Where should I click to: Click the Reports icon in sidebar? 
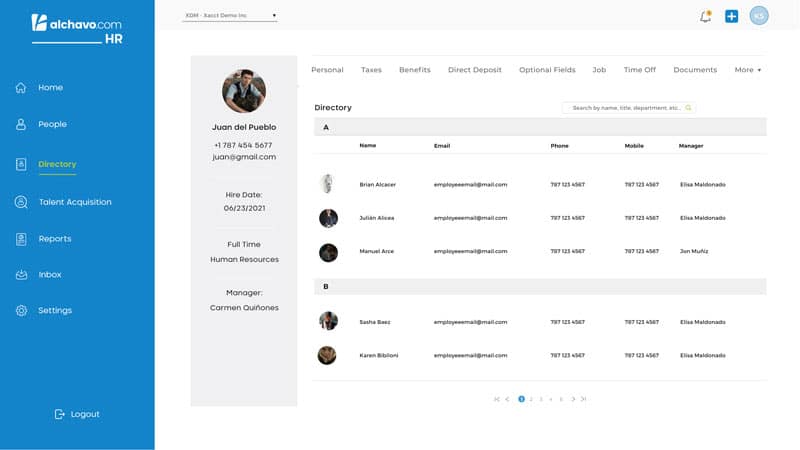click(x=21, y=239)
